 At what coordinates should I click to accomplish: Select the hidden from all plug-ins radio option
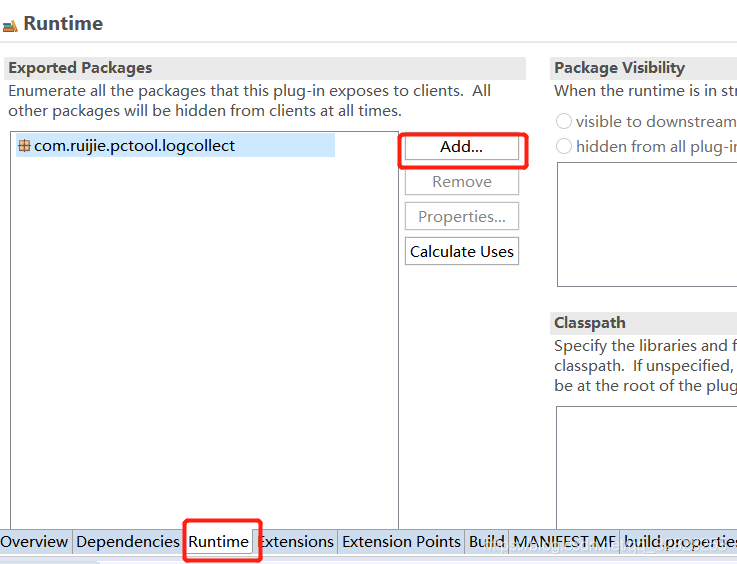(x=564, y=146)
